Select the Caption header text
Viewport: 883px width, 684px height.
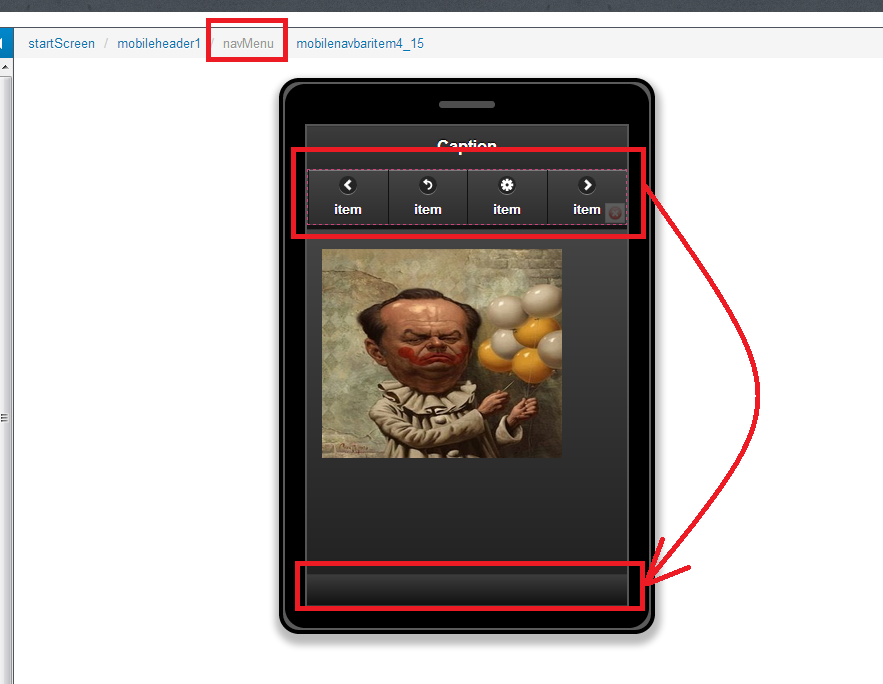pos(467,146)
